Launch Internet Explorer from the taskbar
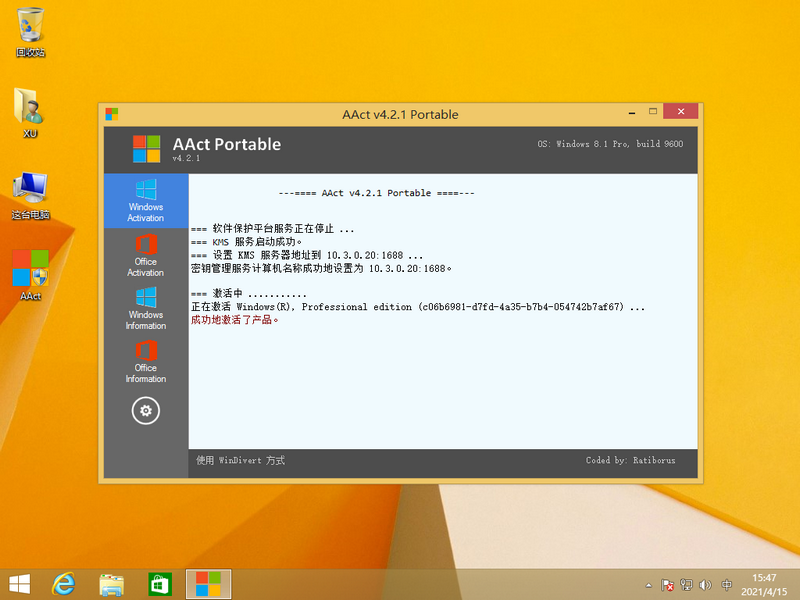Viewport: 800px width, 600px height. point(65,583)
